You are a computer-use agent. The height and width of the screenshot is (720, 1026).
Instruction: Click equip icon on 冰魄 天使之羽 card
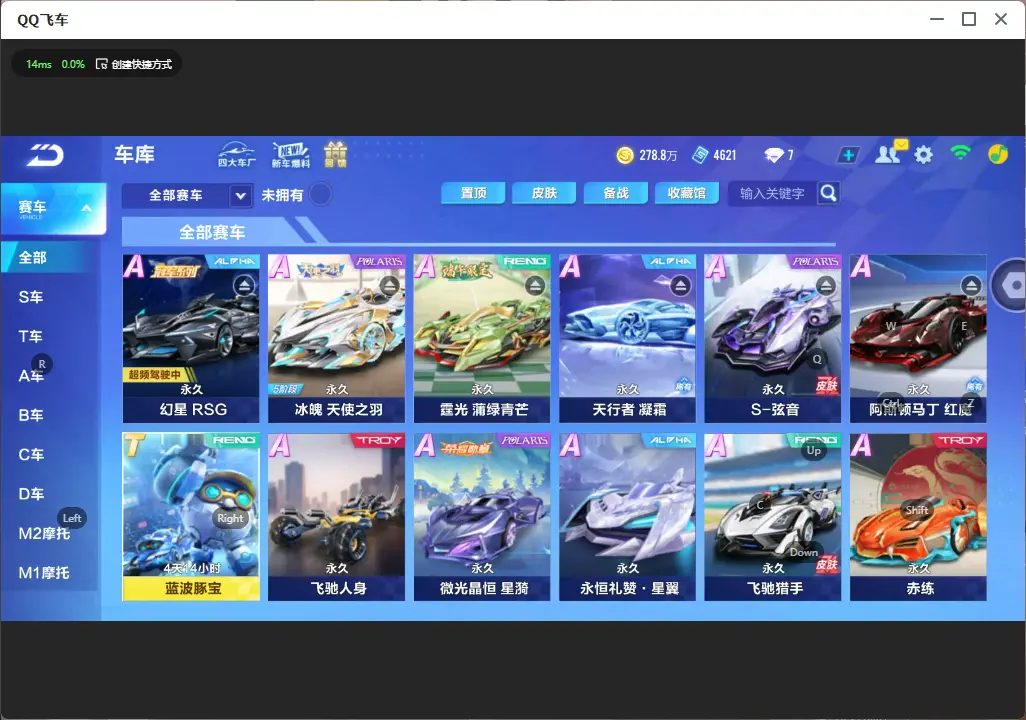click(390, 285)
